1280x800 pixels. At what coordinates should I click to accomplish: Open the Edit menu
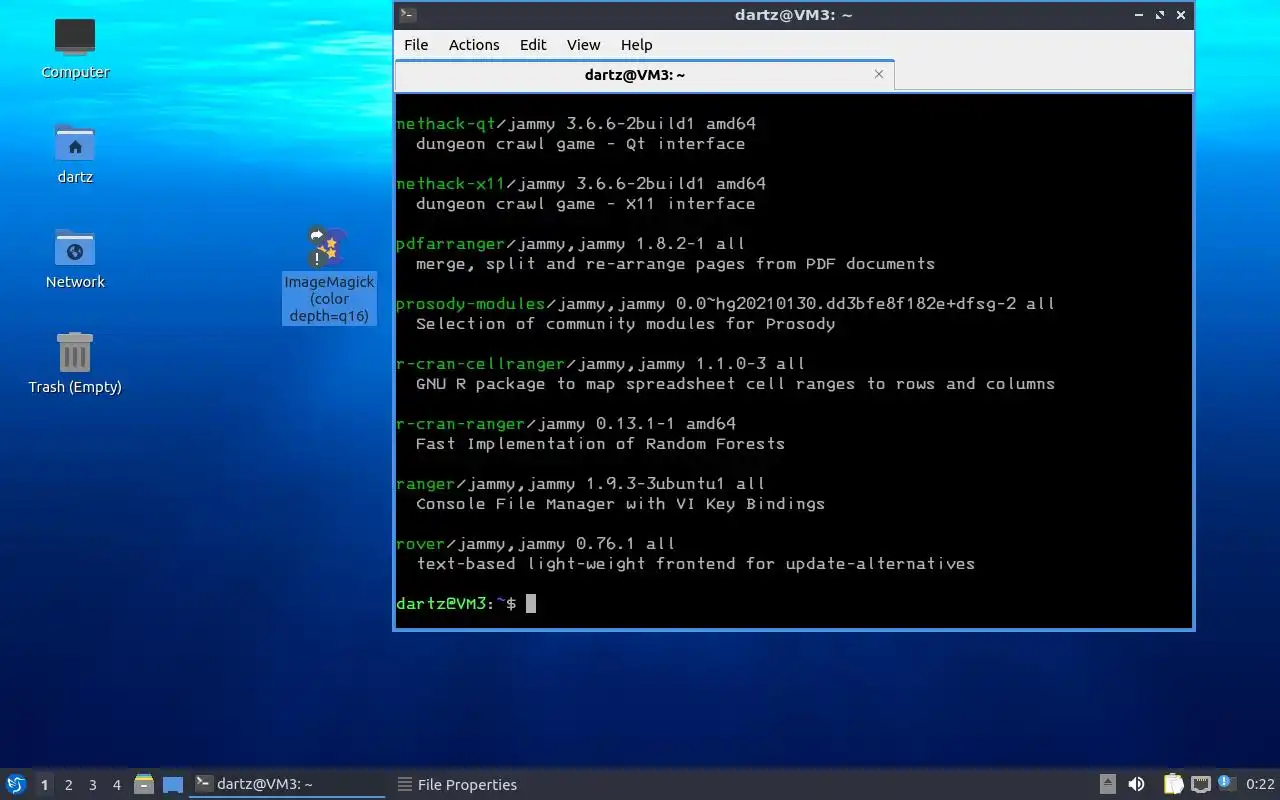coord(533,45)
